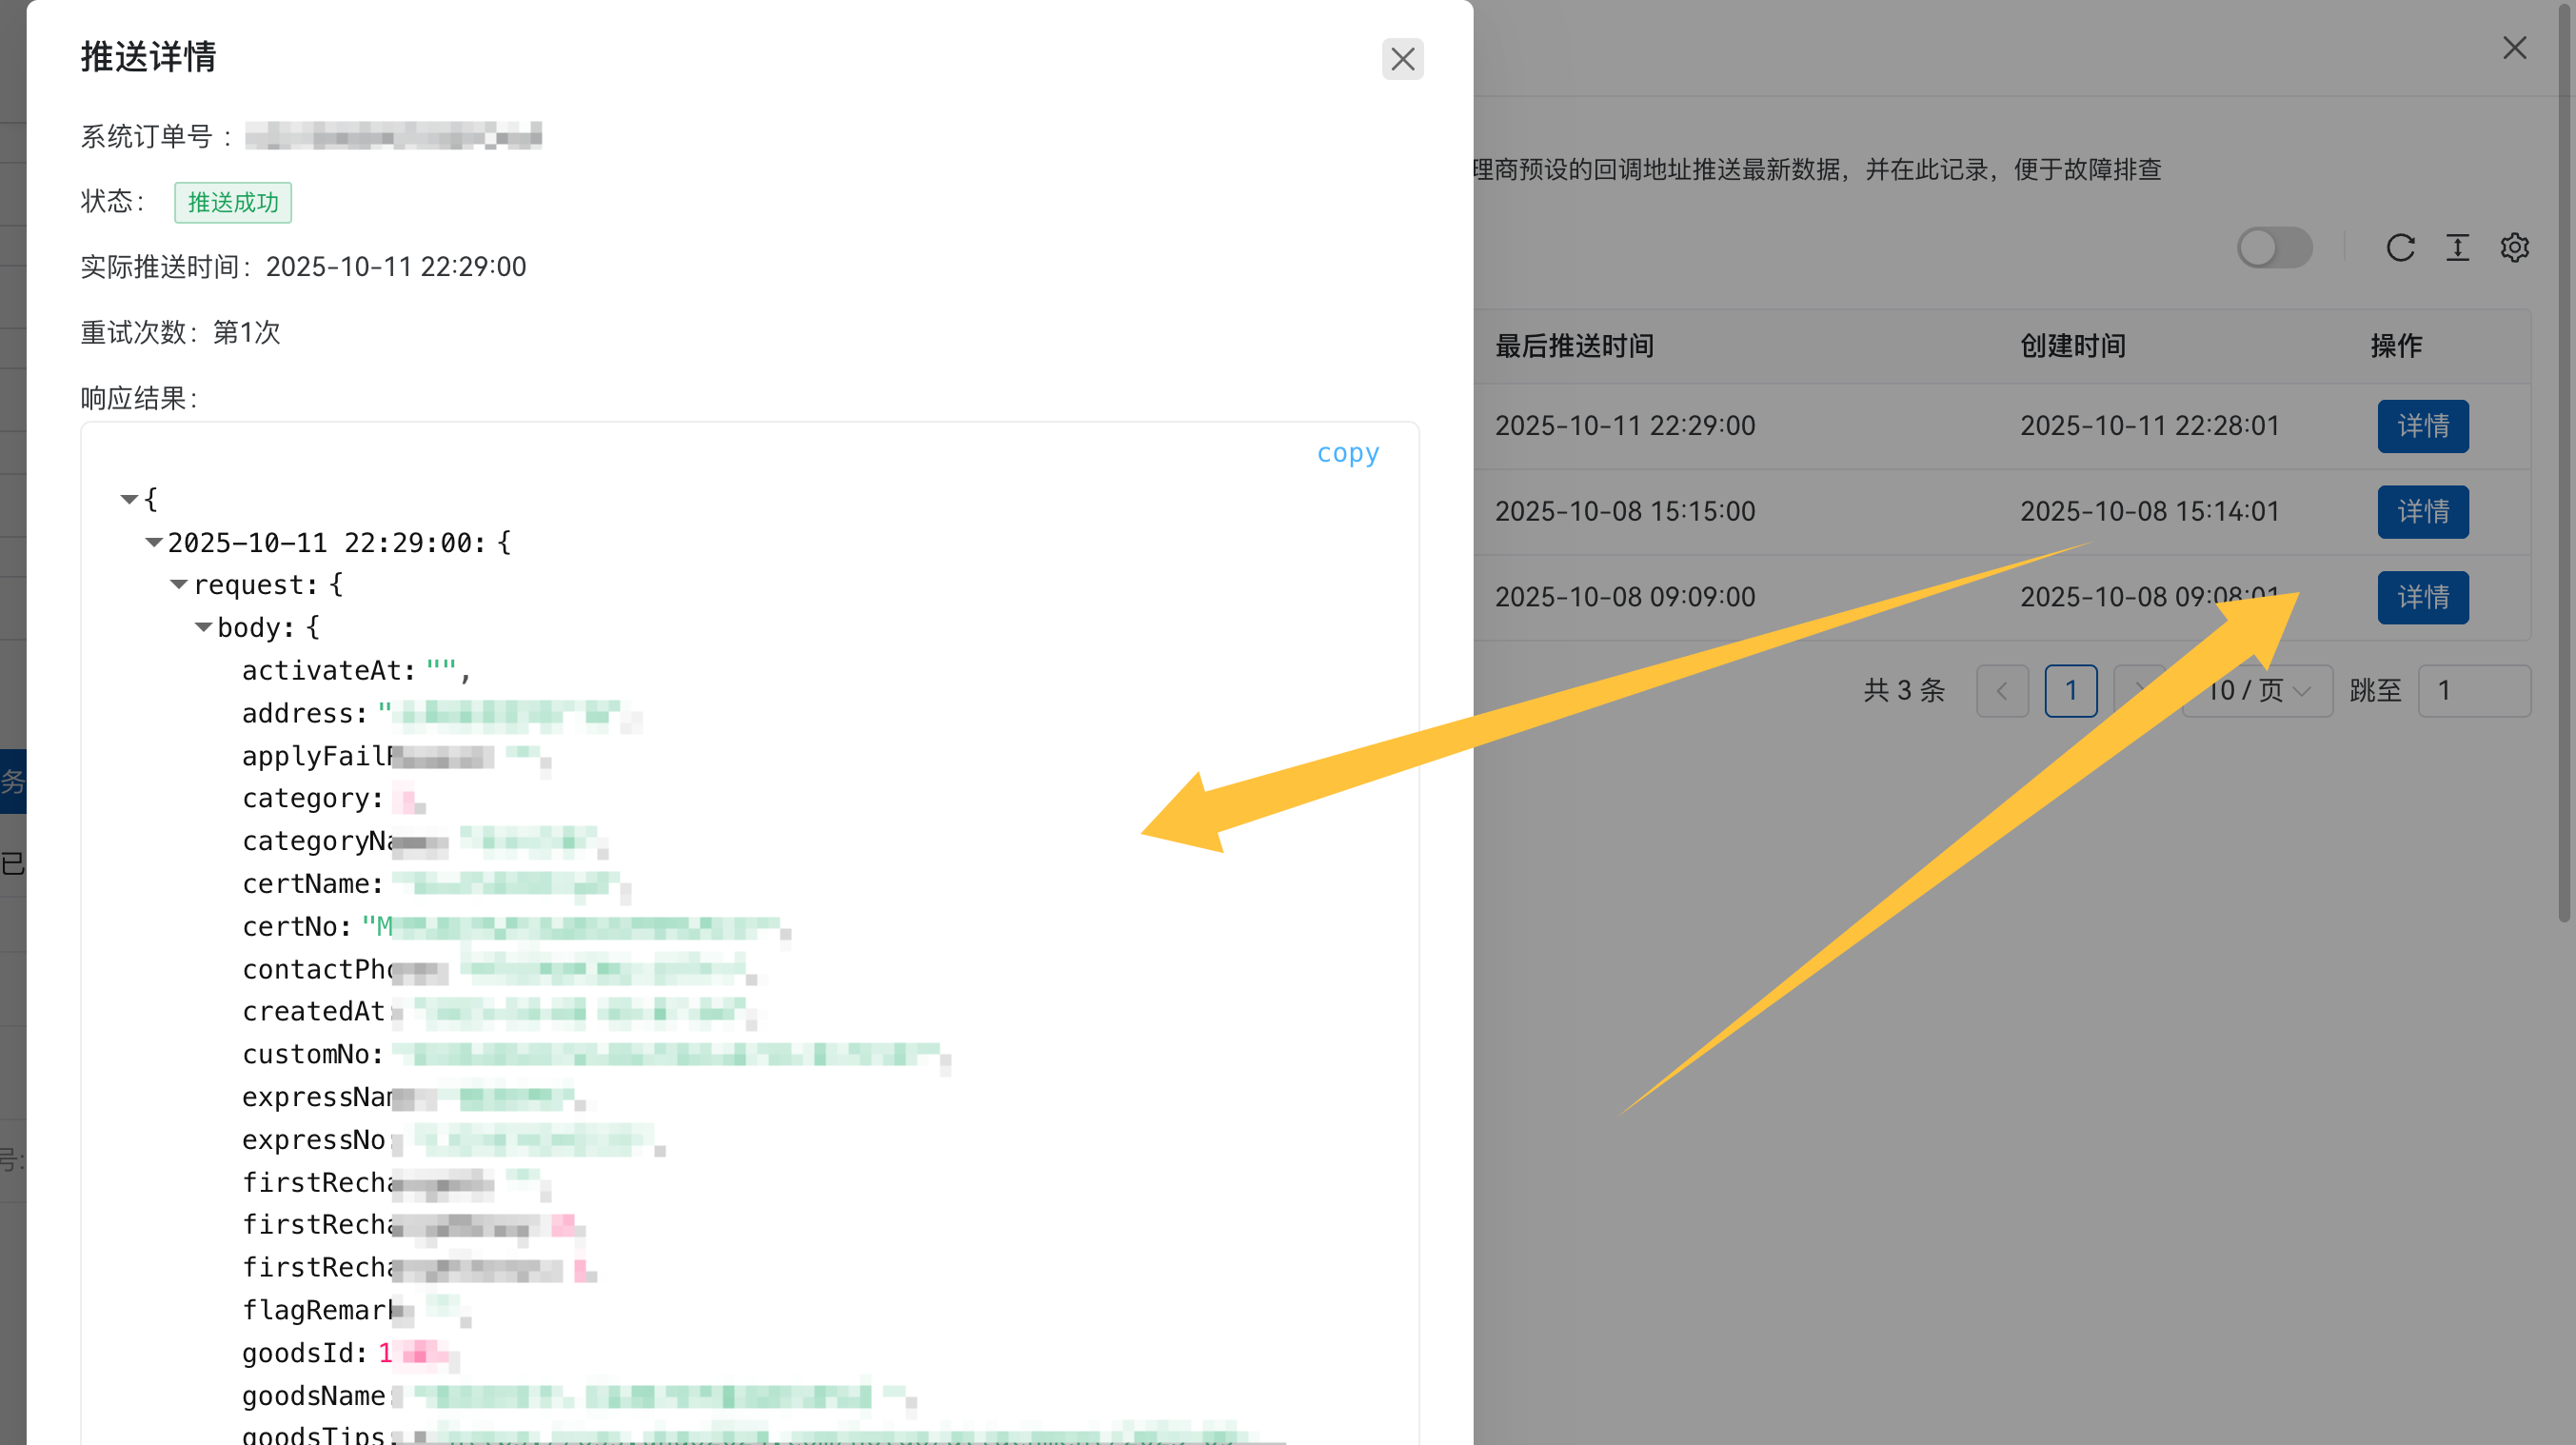Screen dimensions: 2576x1445
Task: Select page 1 in pagination
Action: [2070, 691]
